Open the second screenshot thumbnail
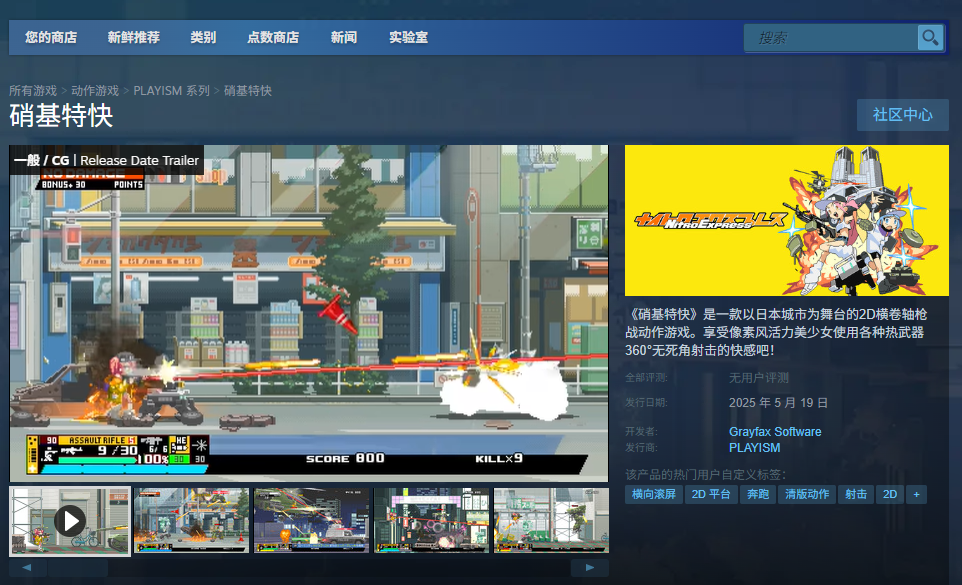Viewport: 962px width, 585px height. pyautogui.click(x=191, y=521)
